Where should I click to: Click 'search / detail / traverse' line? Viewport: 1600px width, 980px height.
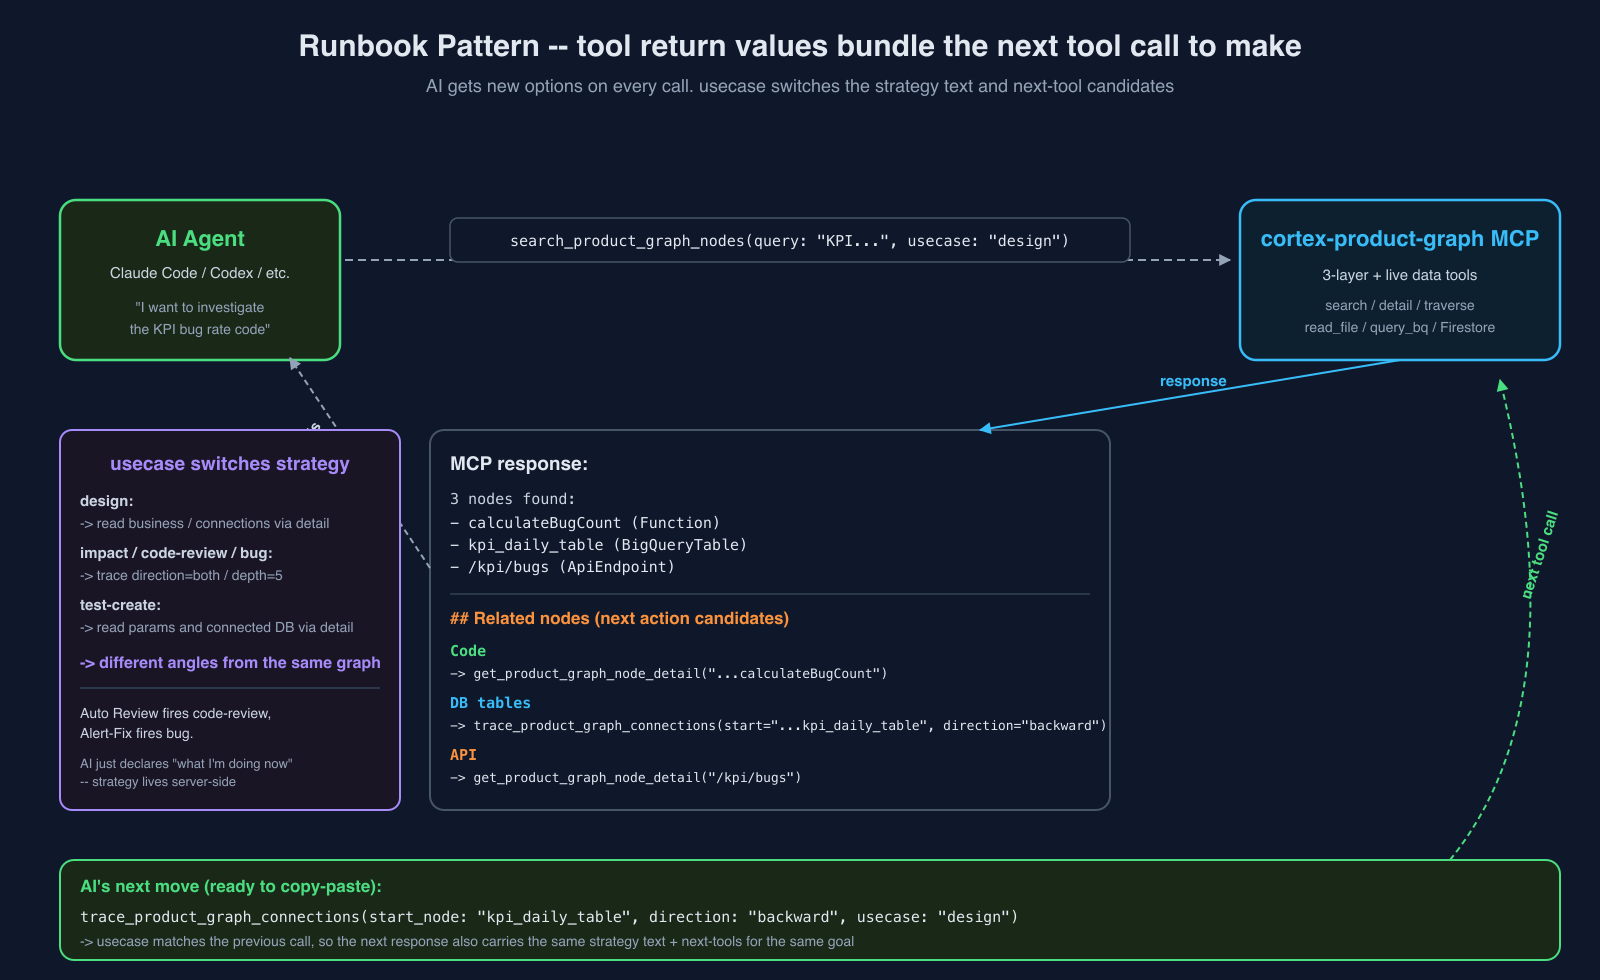tap(1400, 305)
